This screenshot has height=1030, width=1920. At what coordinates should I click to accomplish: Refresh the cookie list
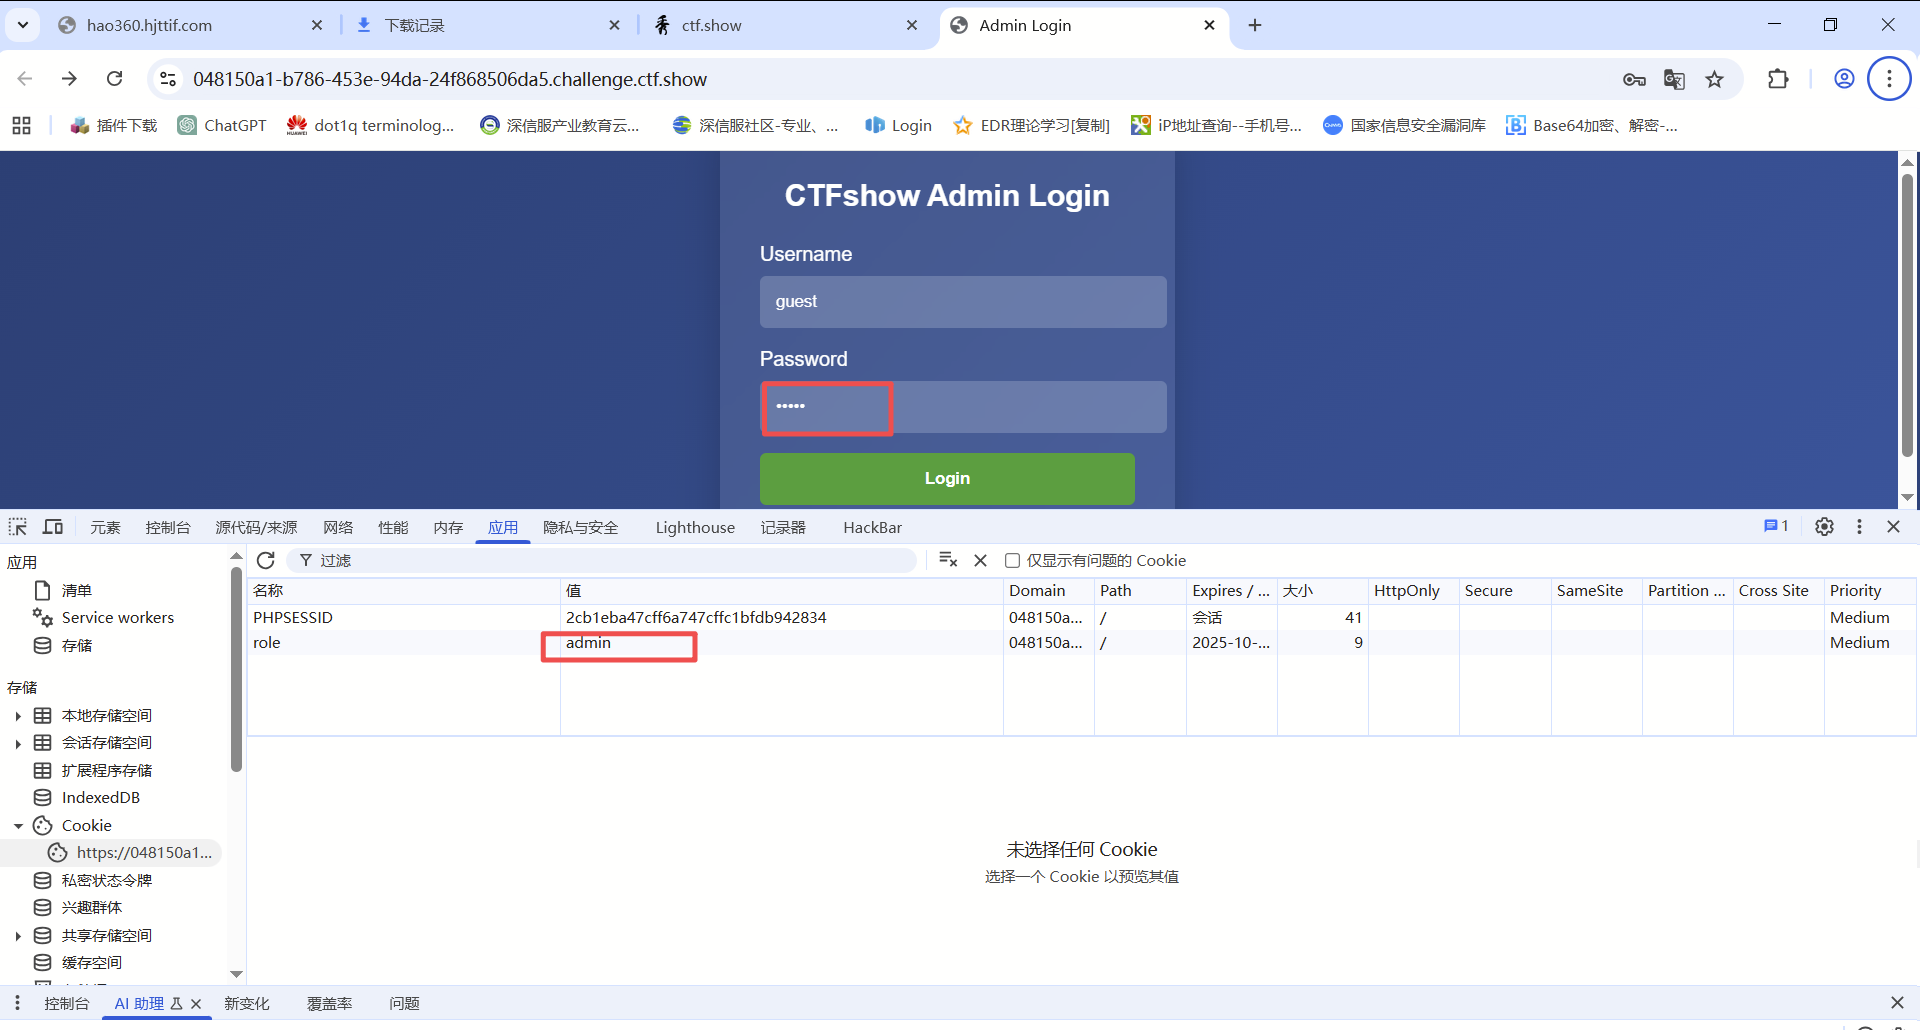click(x=265, y=560)
